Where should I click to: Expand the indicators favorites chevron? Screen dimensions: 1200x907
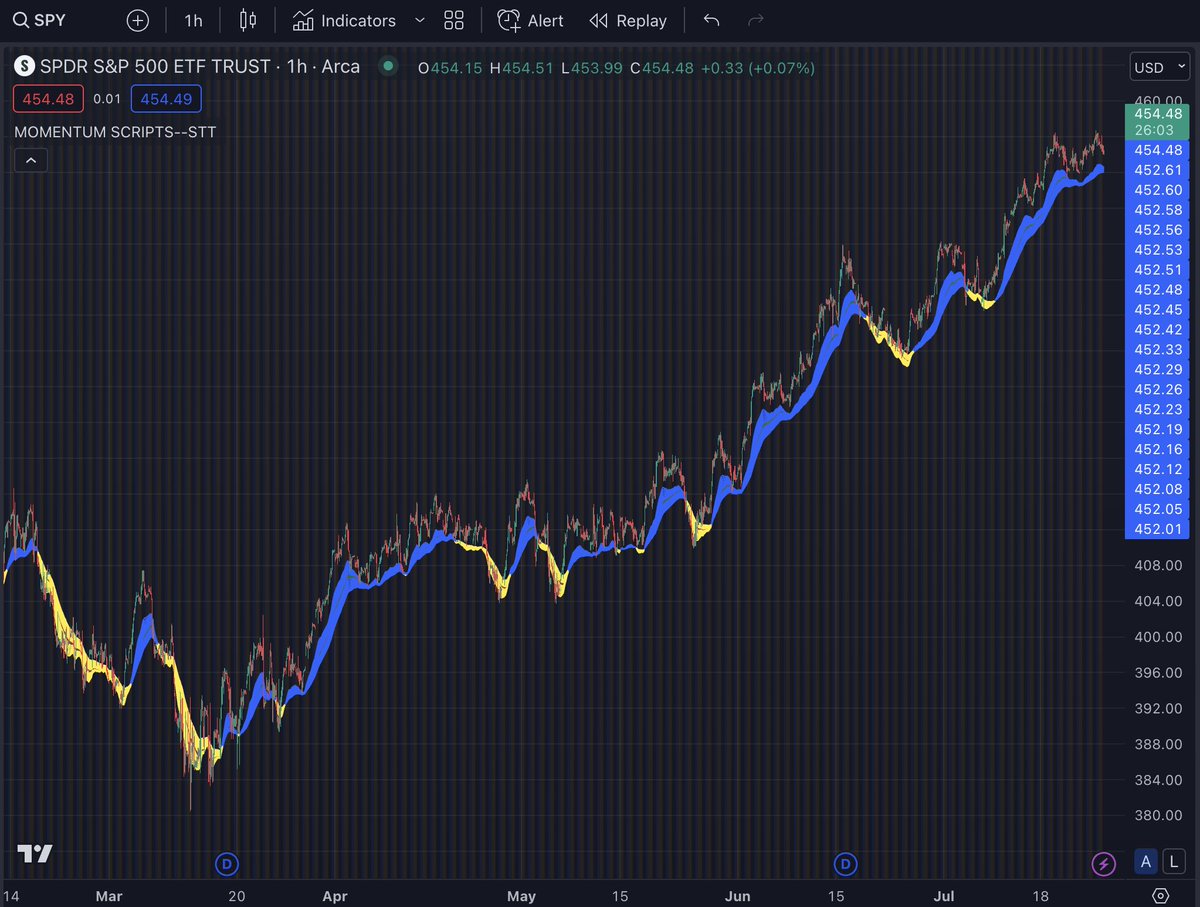pos(419,20)
